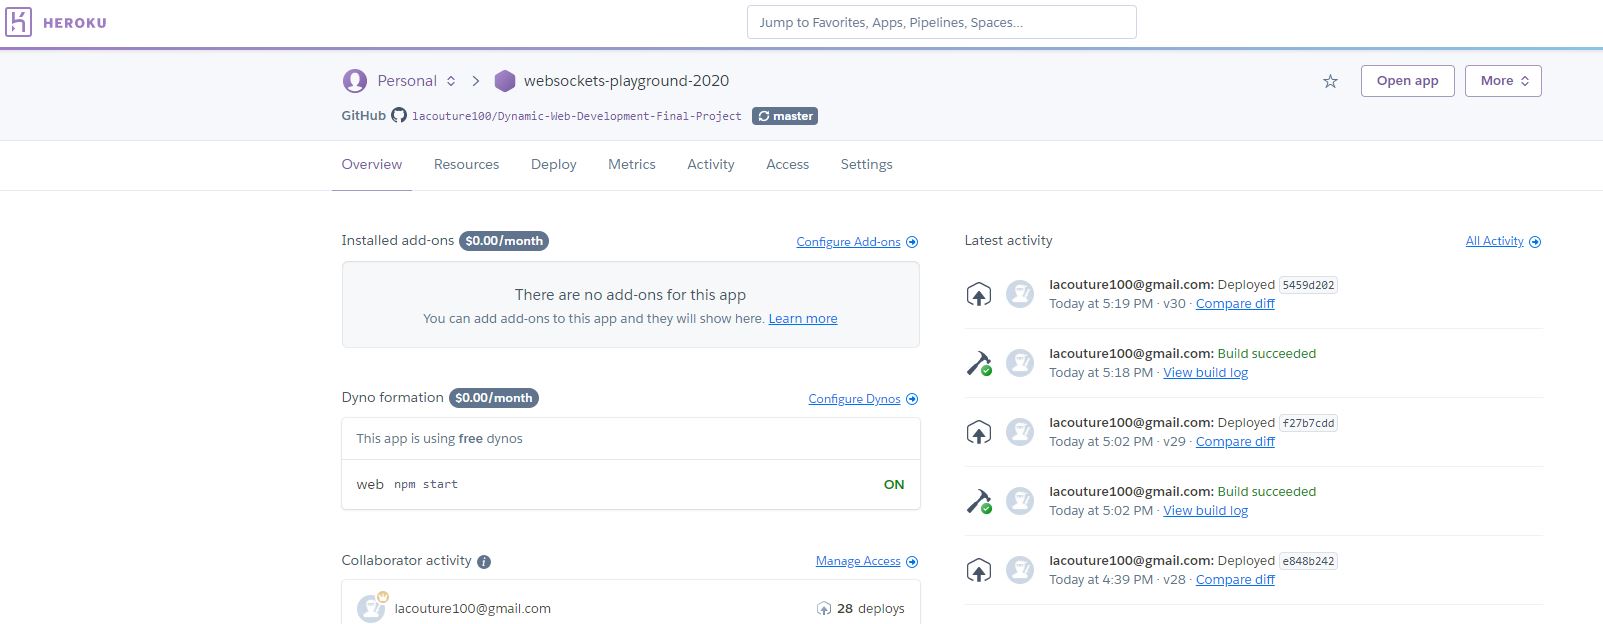Click commit hash e848b242
This screenshot has width=1603, height=624.
[1308, 561]
